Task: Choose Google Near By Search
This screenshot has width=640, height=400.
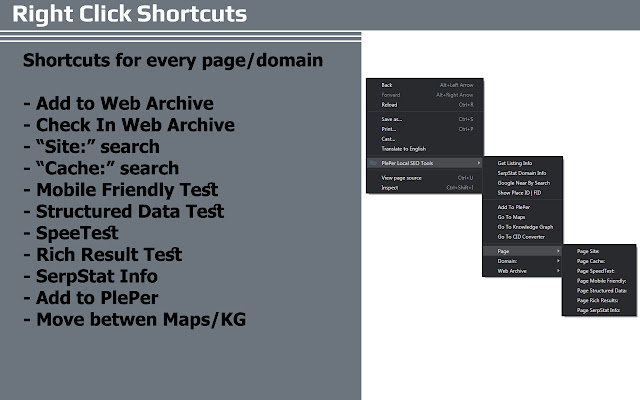Action: tap(522, 183)
